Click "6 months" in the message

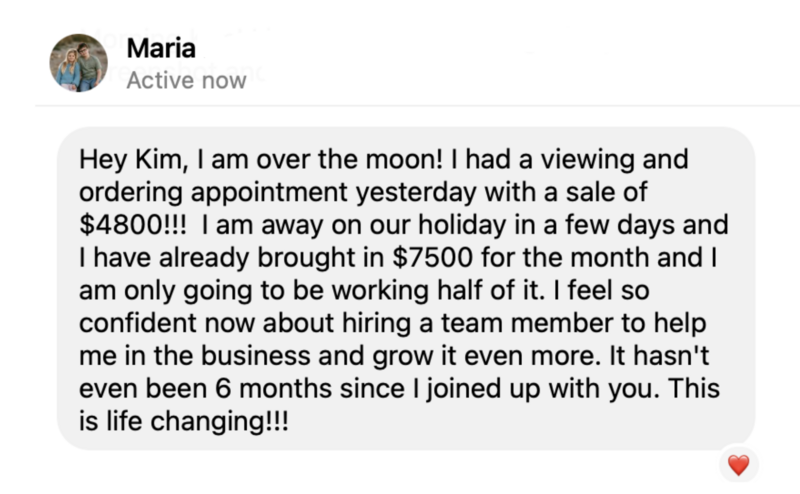point(273,388)
